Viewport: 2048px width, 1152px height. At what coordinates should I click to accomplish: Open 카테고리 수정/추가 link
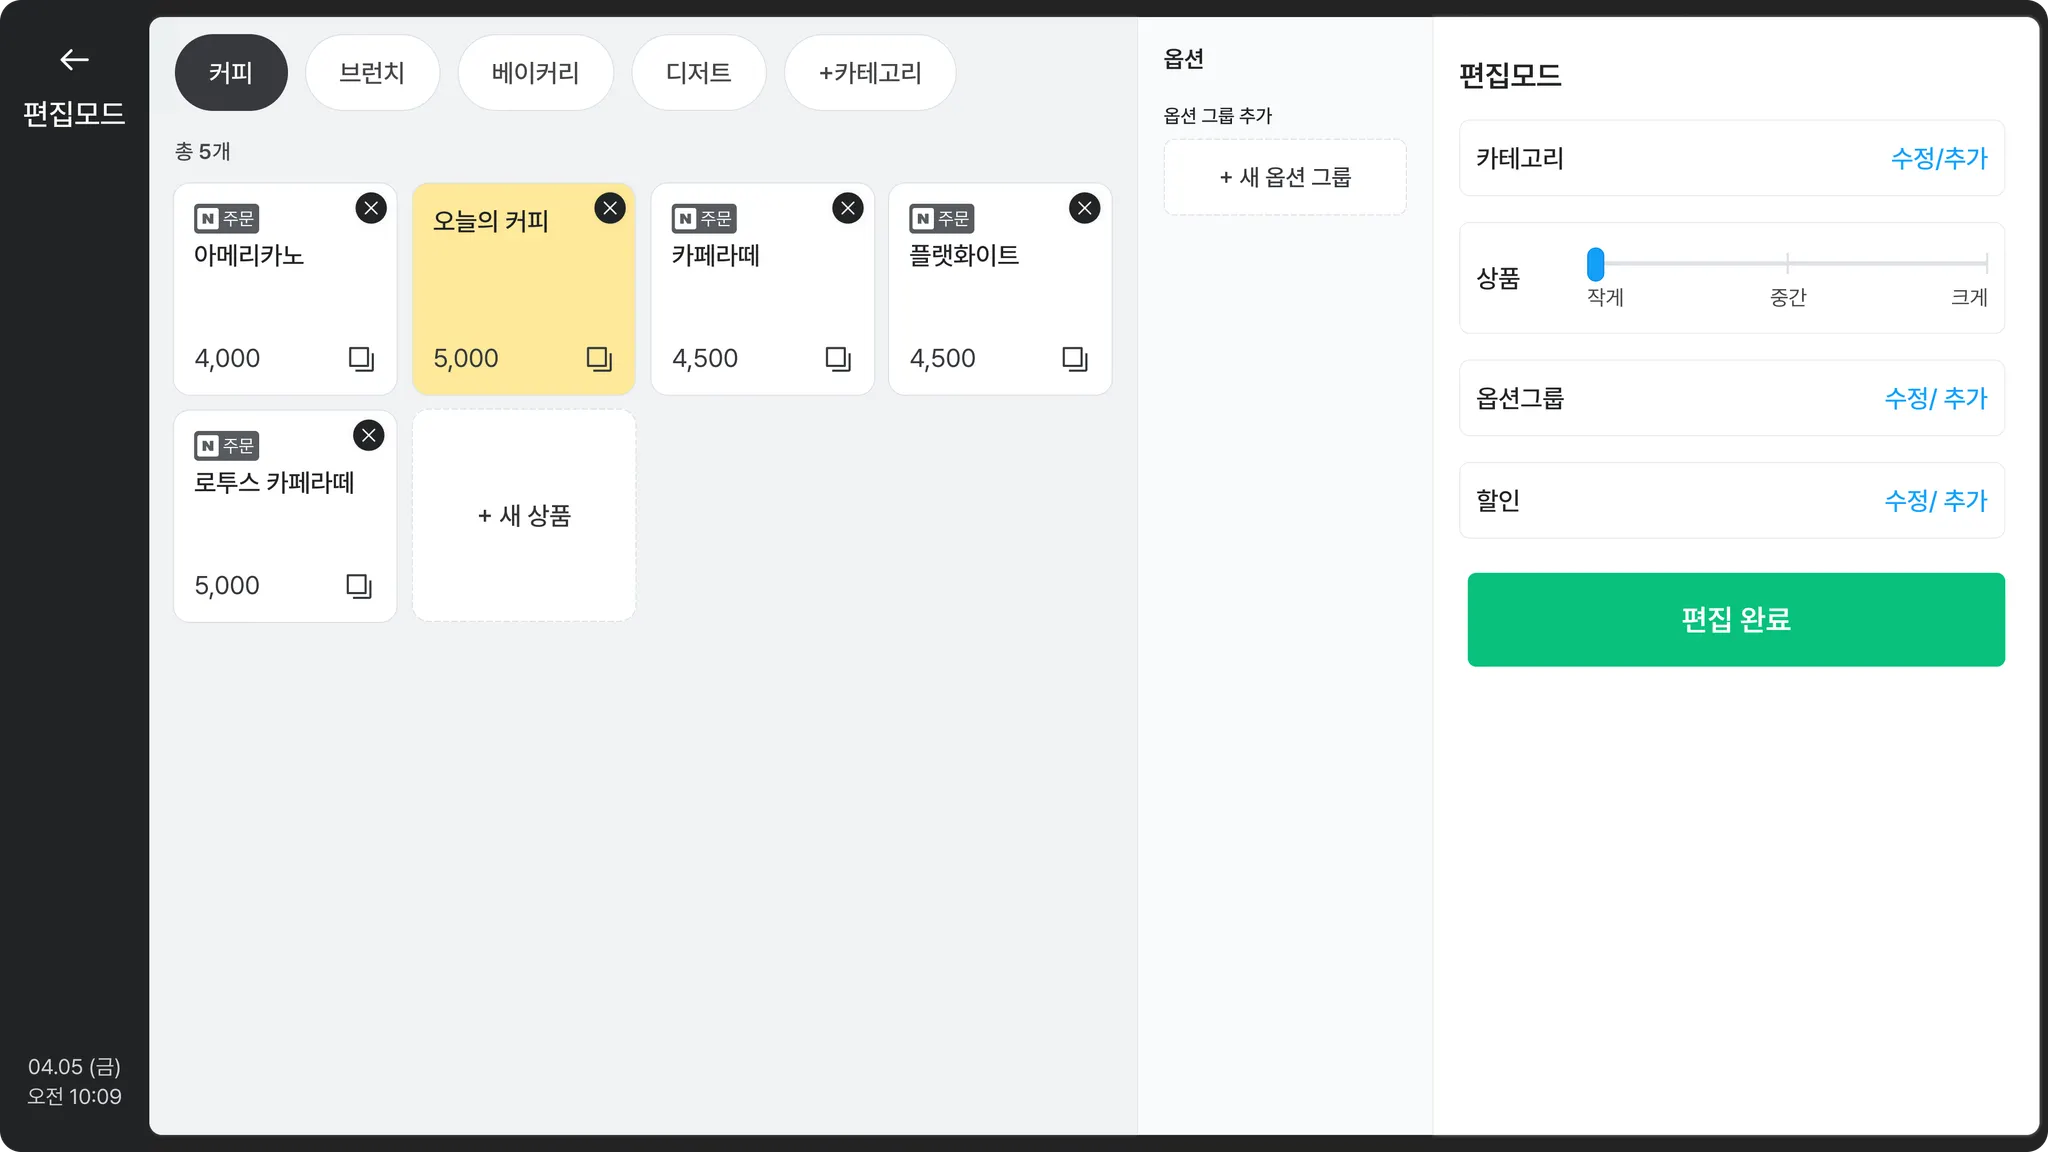(1938, 158)
